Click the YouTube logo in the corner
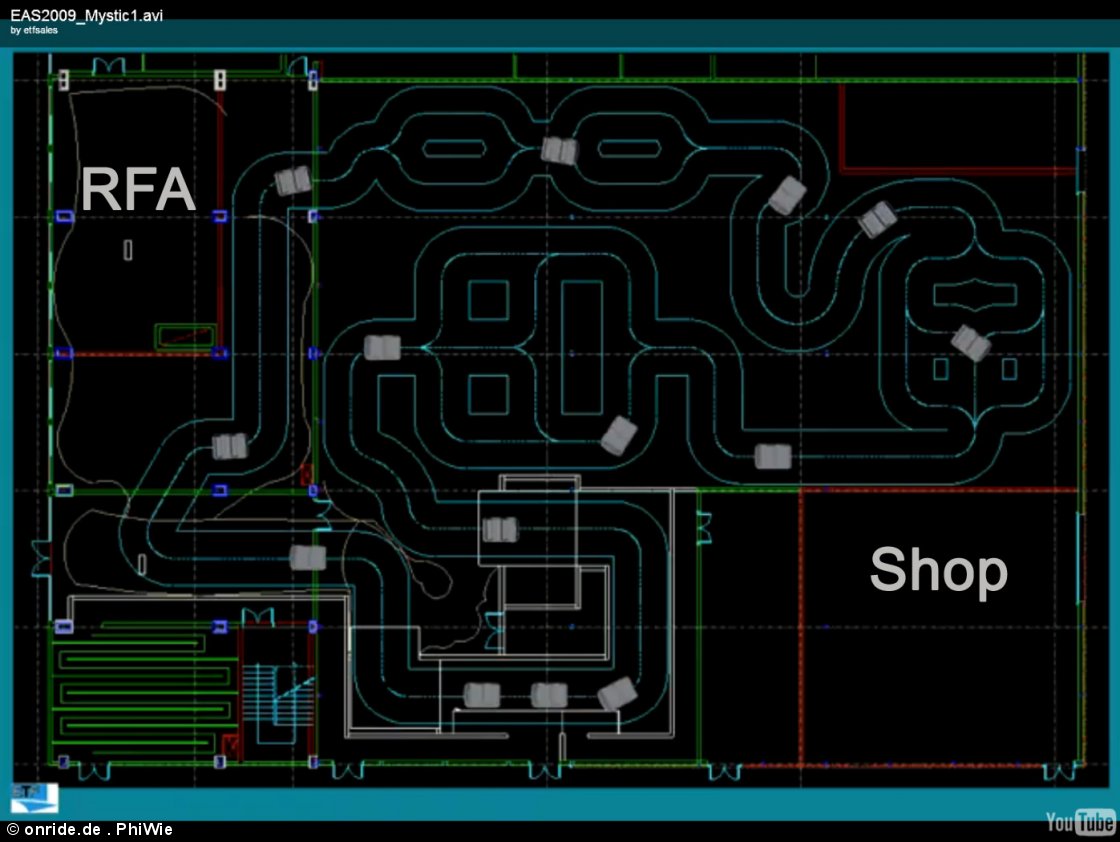 [1080, 822]
